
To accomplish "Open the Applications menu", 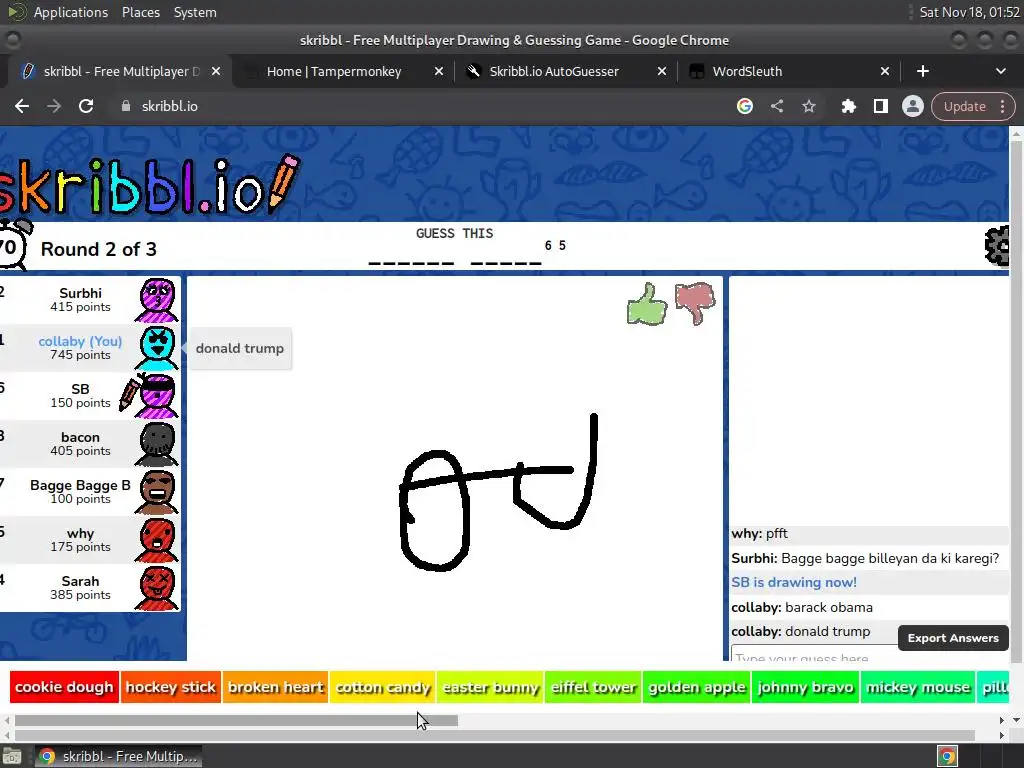I will click(x=71, y=12).
